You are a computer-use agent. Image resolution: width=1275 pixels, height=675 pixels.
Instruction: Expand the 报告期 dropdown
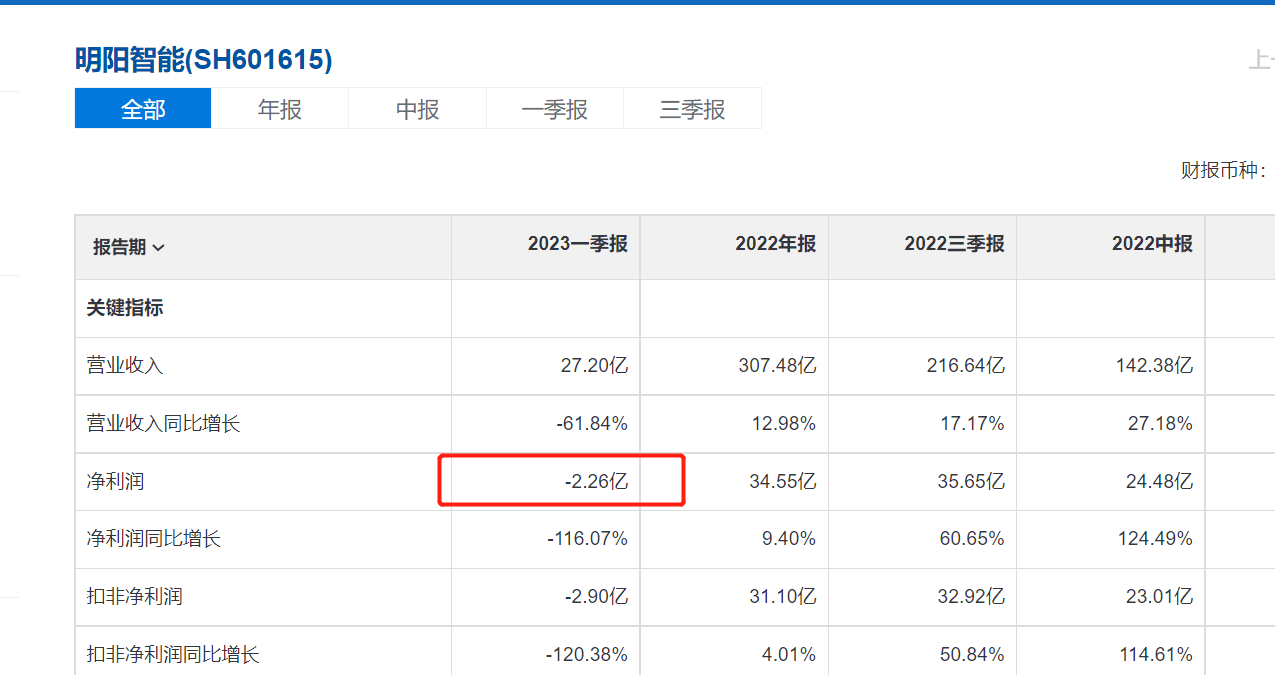pyautogui.click(x=129, y=247)
